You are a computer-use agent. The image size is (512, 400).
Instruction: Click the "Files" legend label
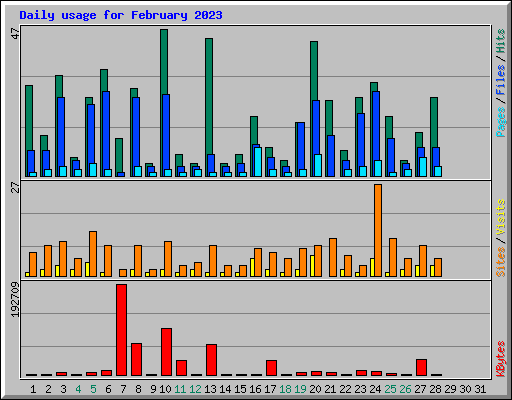click(x=500, y=80)
